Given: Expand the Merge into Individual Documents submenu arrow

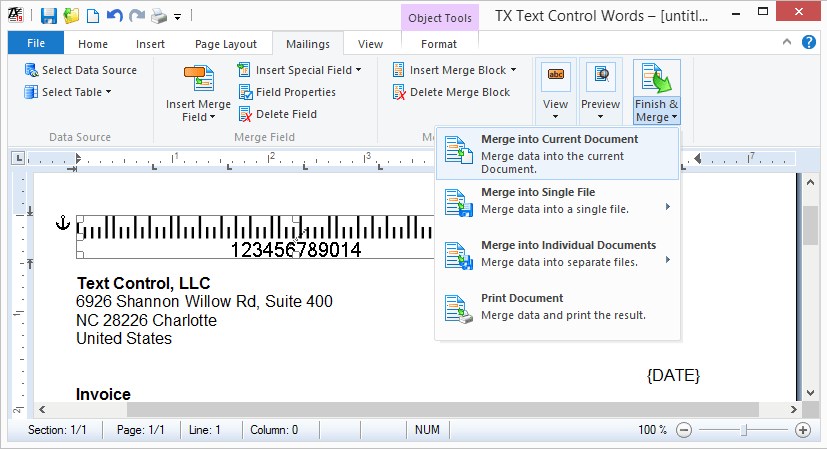Looking at the screenshot, I should [x=668, y=259].
